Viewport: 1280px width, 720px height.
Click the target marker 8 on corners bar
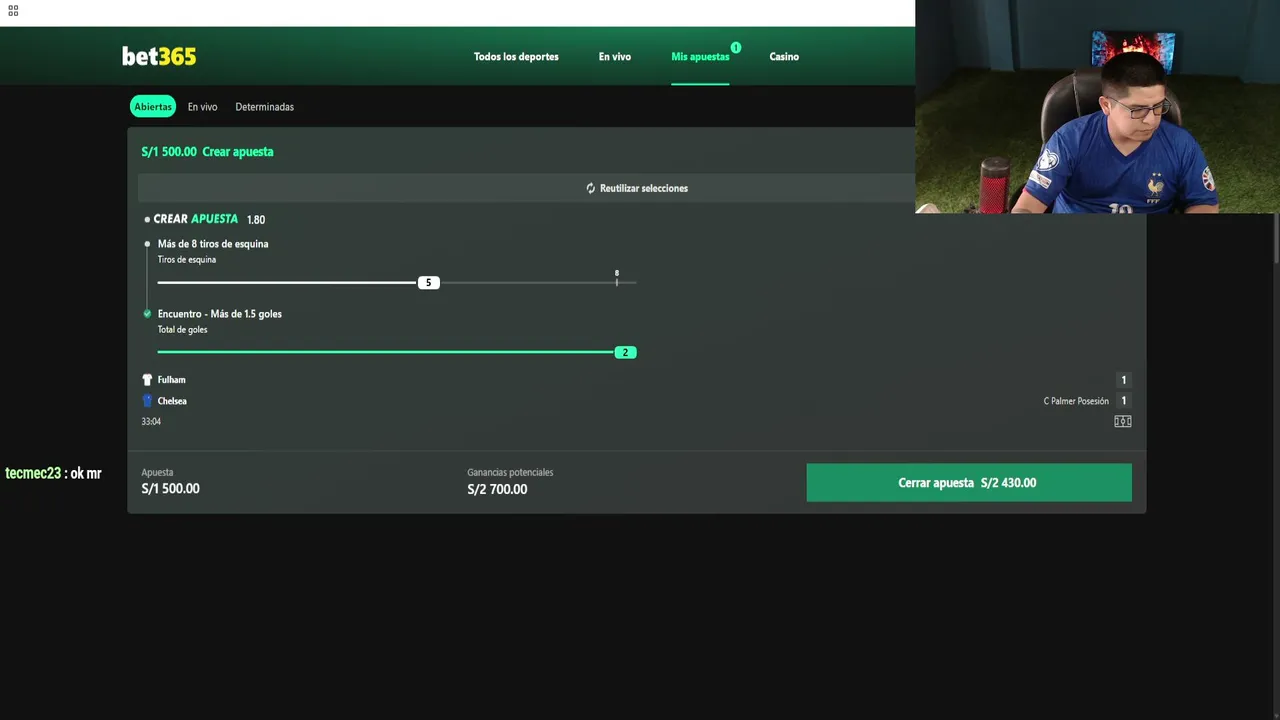click(617, 277)
